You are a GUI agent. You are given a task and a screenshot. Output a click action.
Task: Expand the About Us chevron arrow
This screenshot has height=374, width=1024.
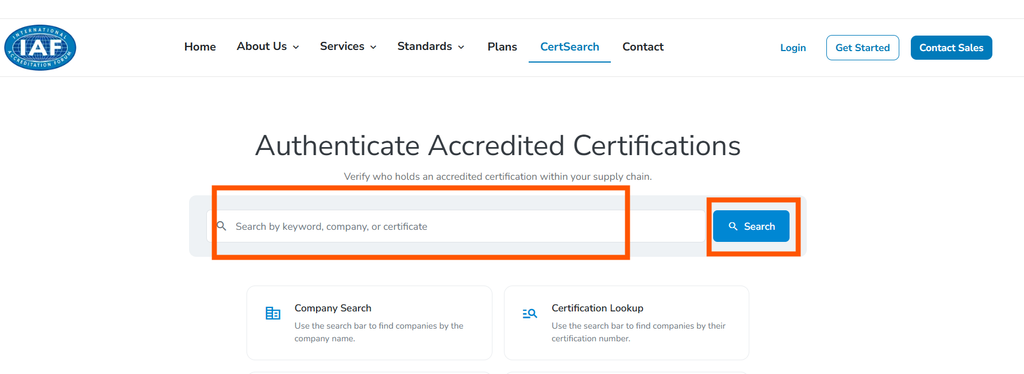[x=296, y=47]
